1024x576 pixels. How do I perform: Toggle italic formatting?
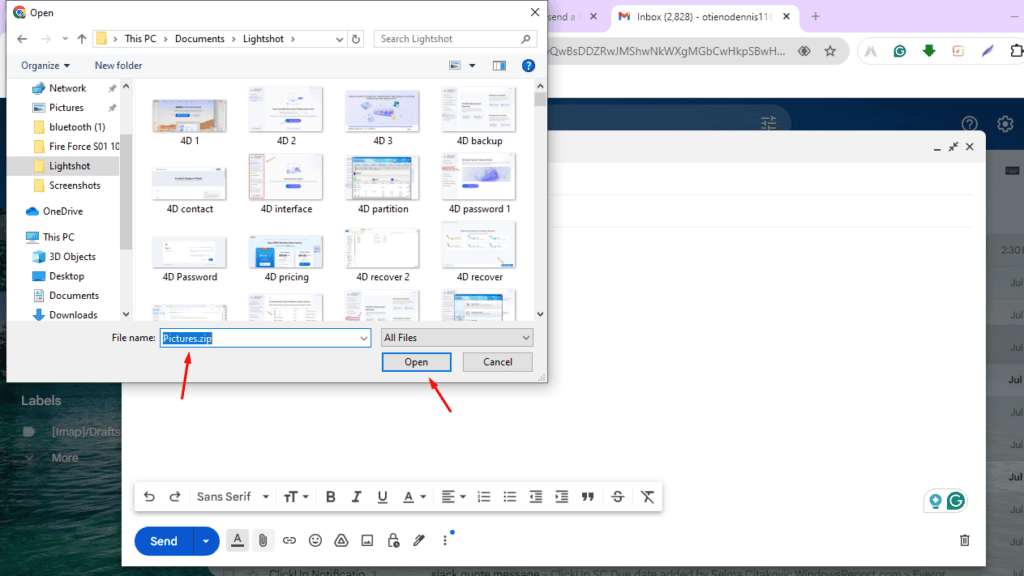click(x=356, y=497)
